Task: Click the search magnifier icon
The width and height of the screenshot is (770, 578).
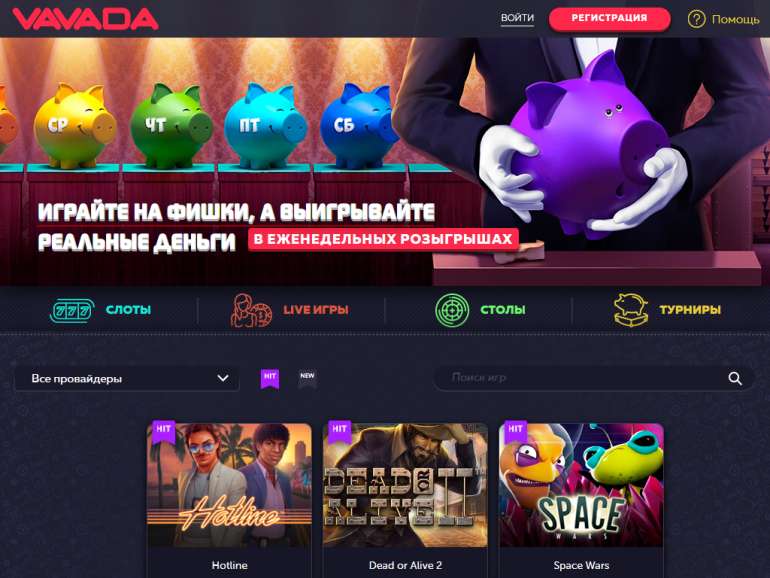Action: click(735, 378)
